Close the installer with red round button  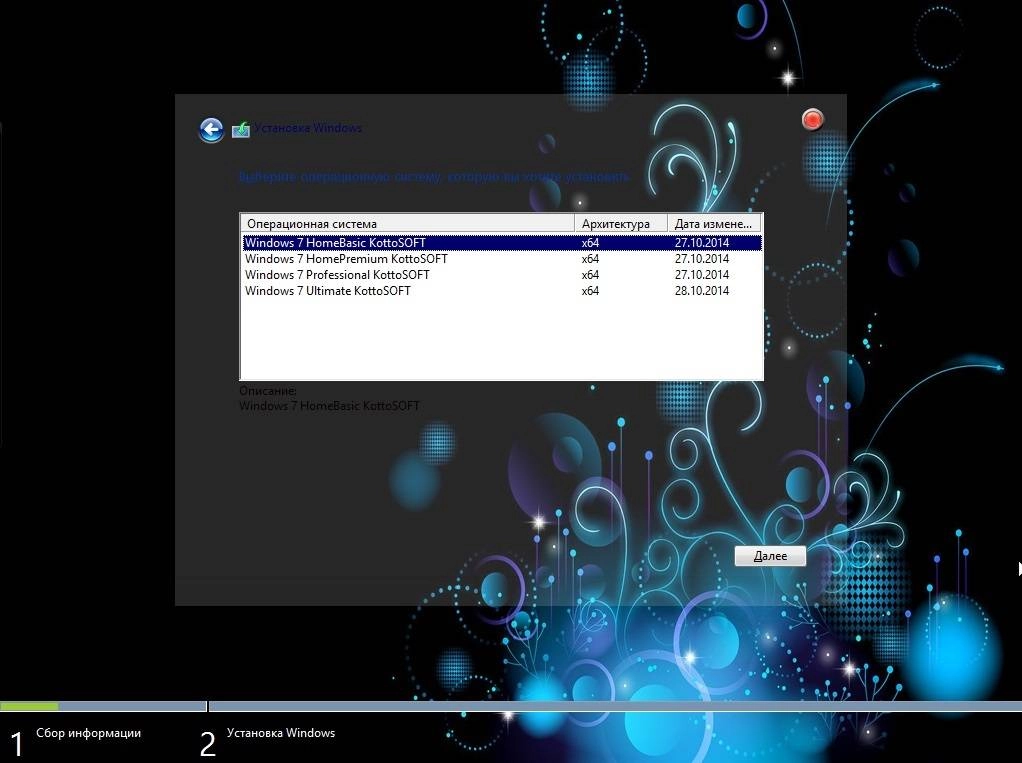pyautogui.click(x=812, y=120)
